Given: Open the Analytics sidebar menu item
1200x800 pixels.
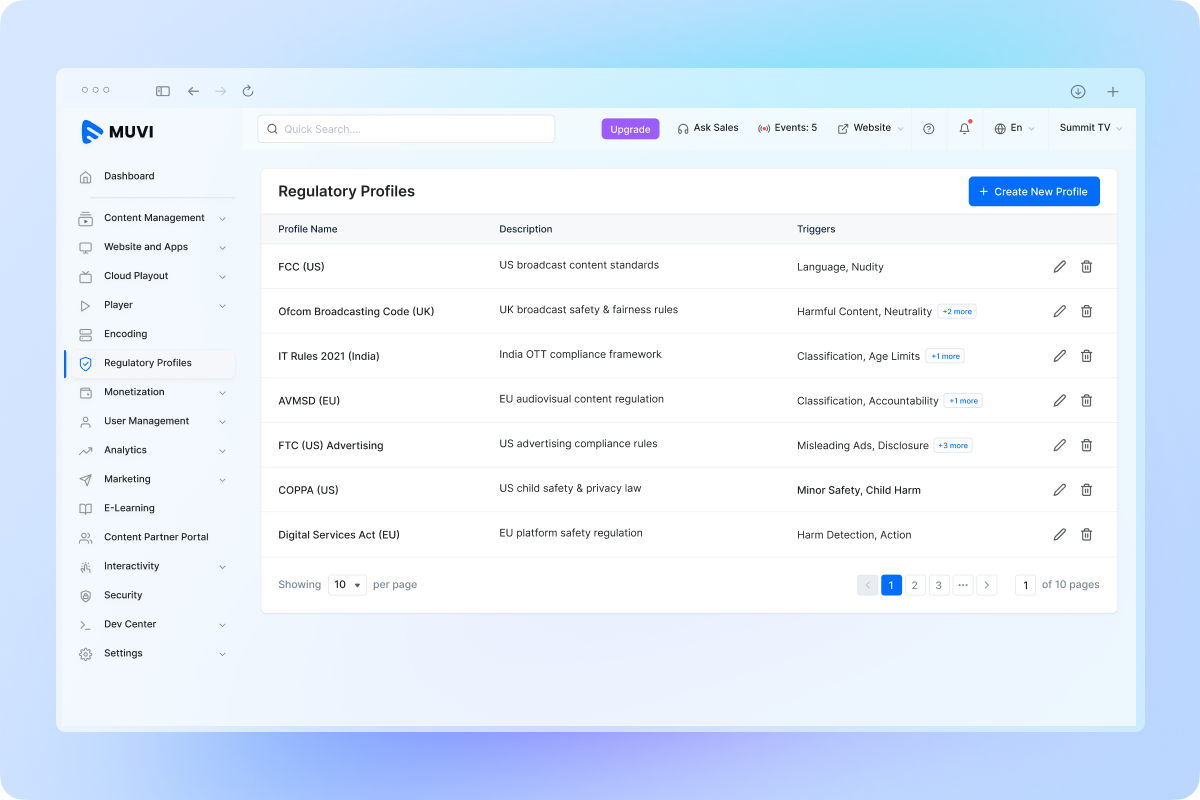Looking at the screenshot, I should coord(127,450).
